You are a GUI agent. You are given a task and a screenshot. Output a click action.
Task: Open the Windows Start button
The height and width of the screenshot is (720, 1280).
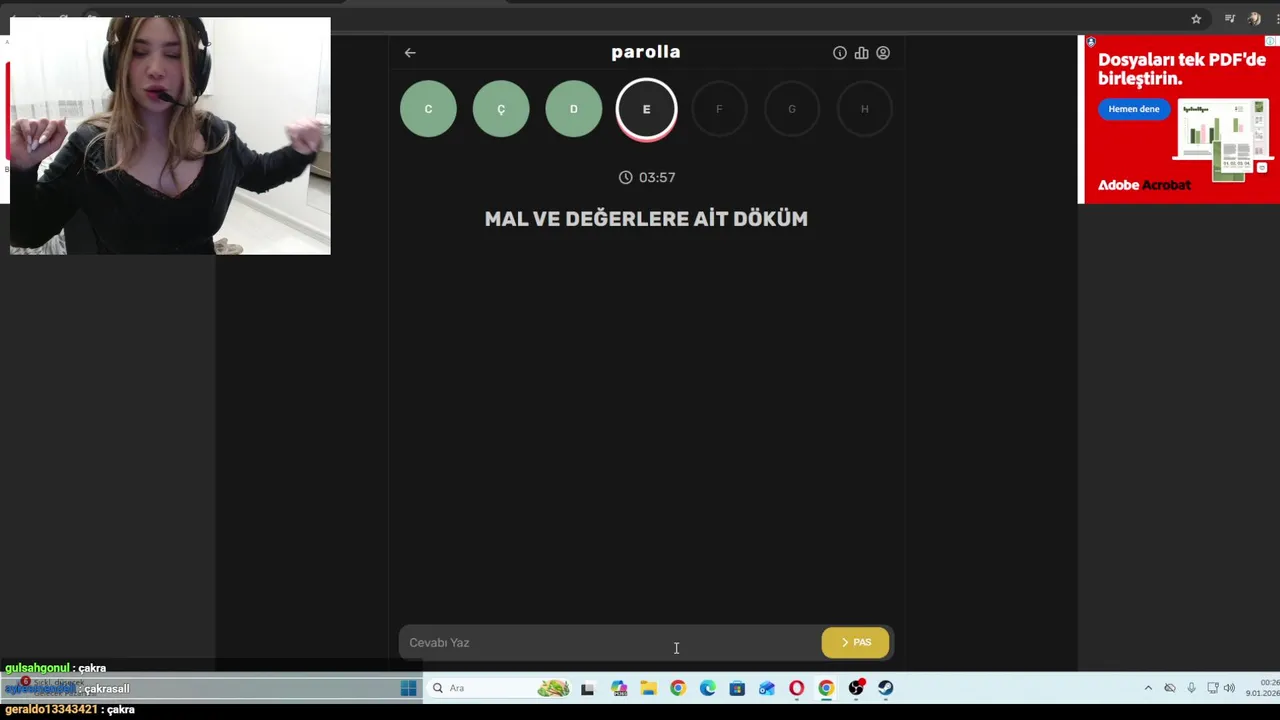(409, 688)
